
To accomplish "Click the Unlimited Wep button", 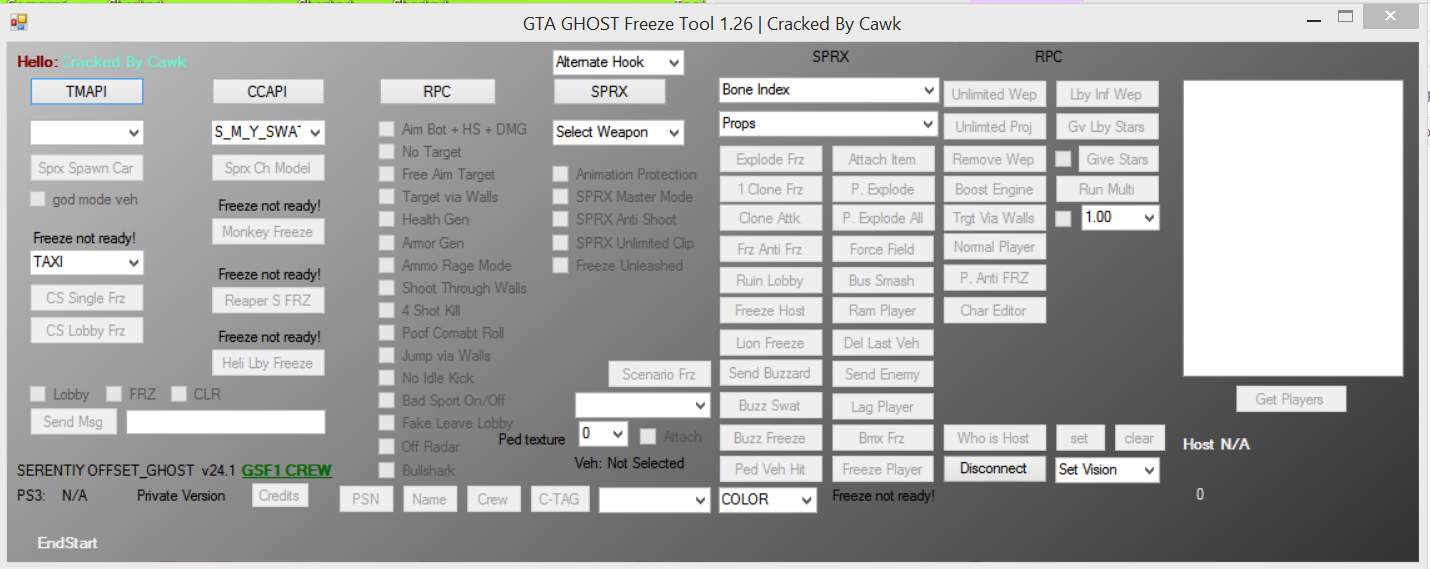I will [994, 94].
